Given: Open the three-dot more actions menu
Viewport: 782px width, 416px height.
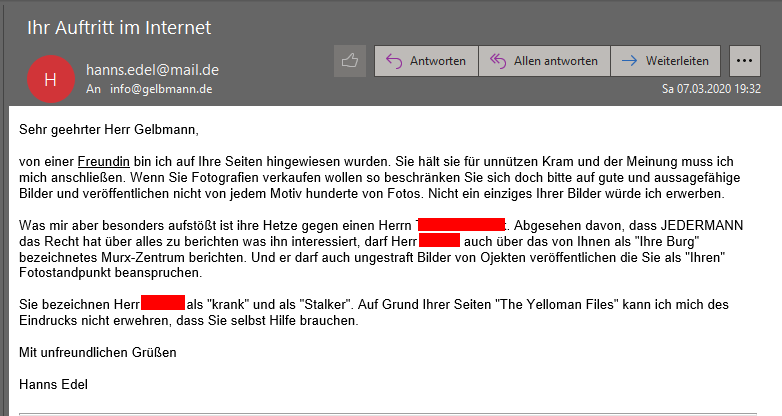Looking at the screenshot, I should [x=745, y=61].
